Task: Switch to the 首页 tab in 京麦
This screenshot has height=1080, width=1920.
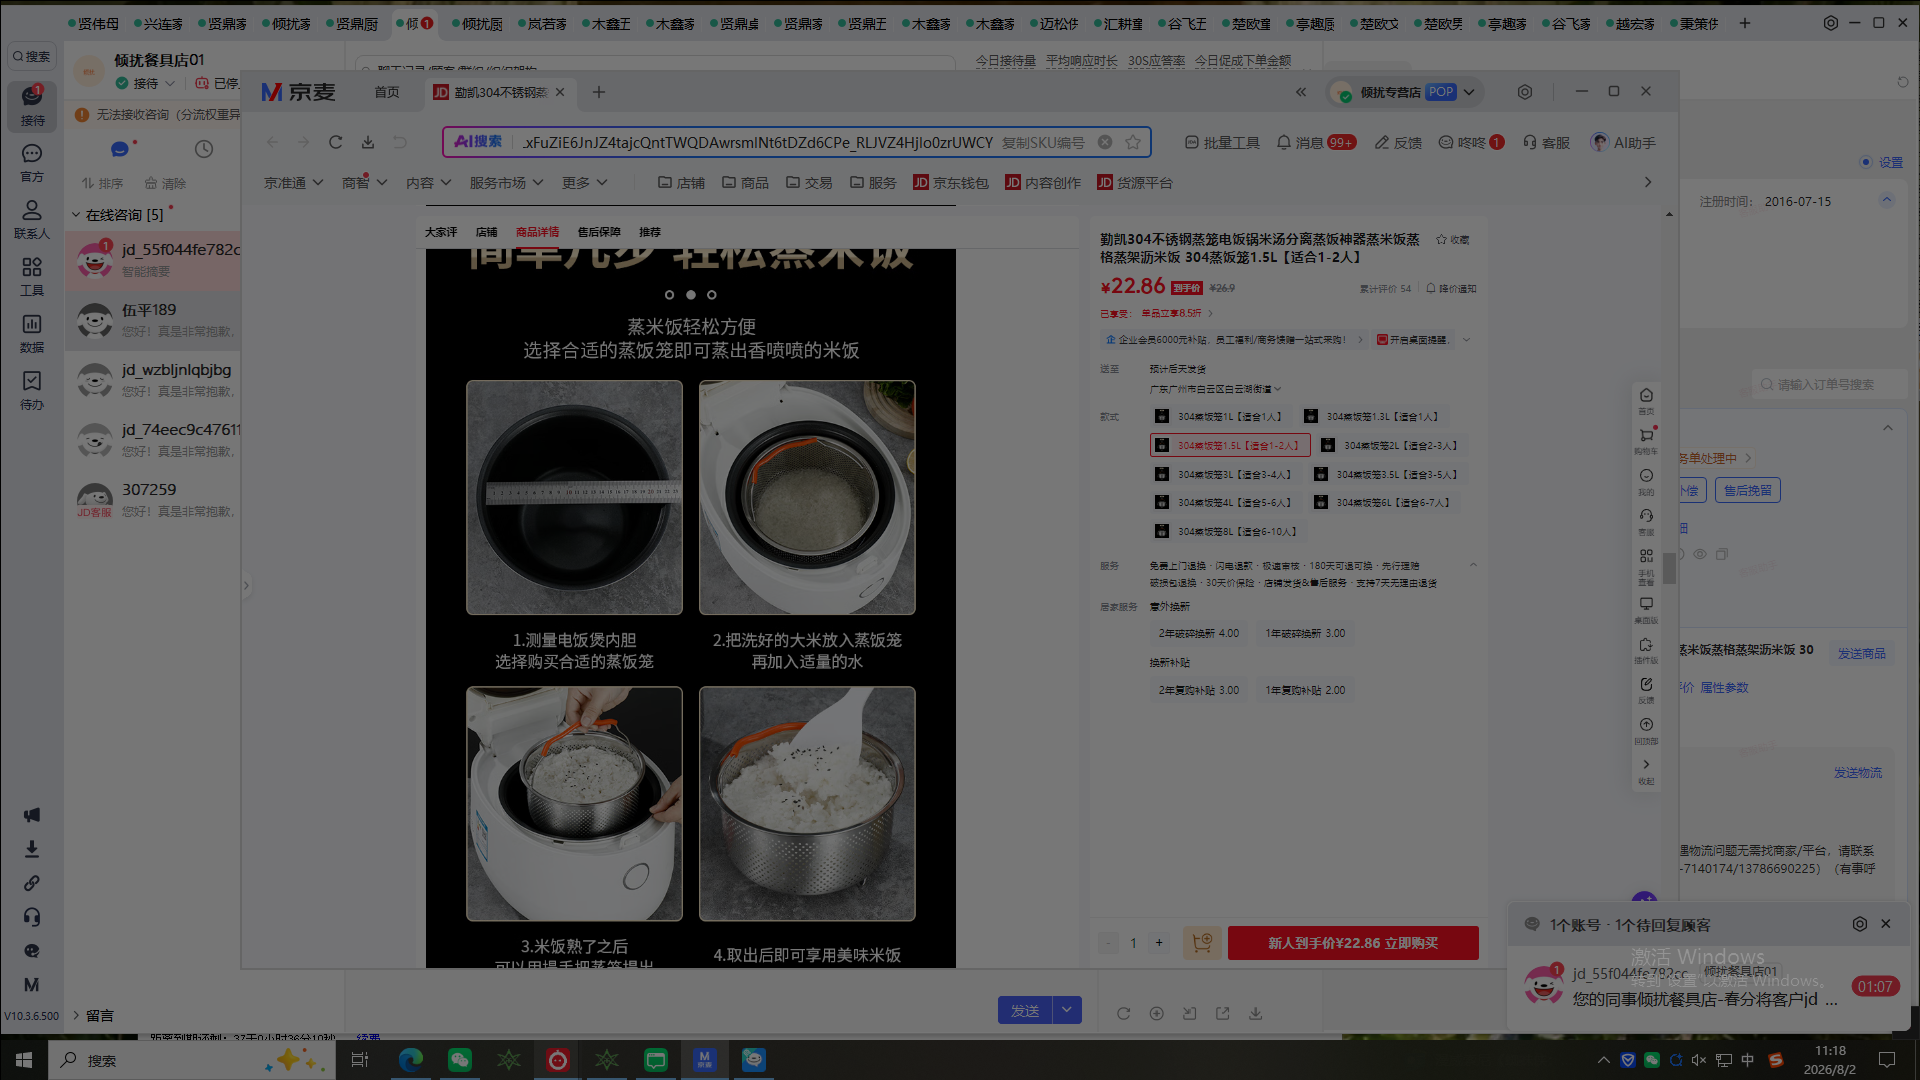Action: click(386, 92)
